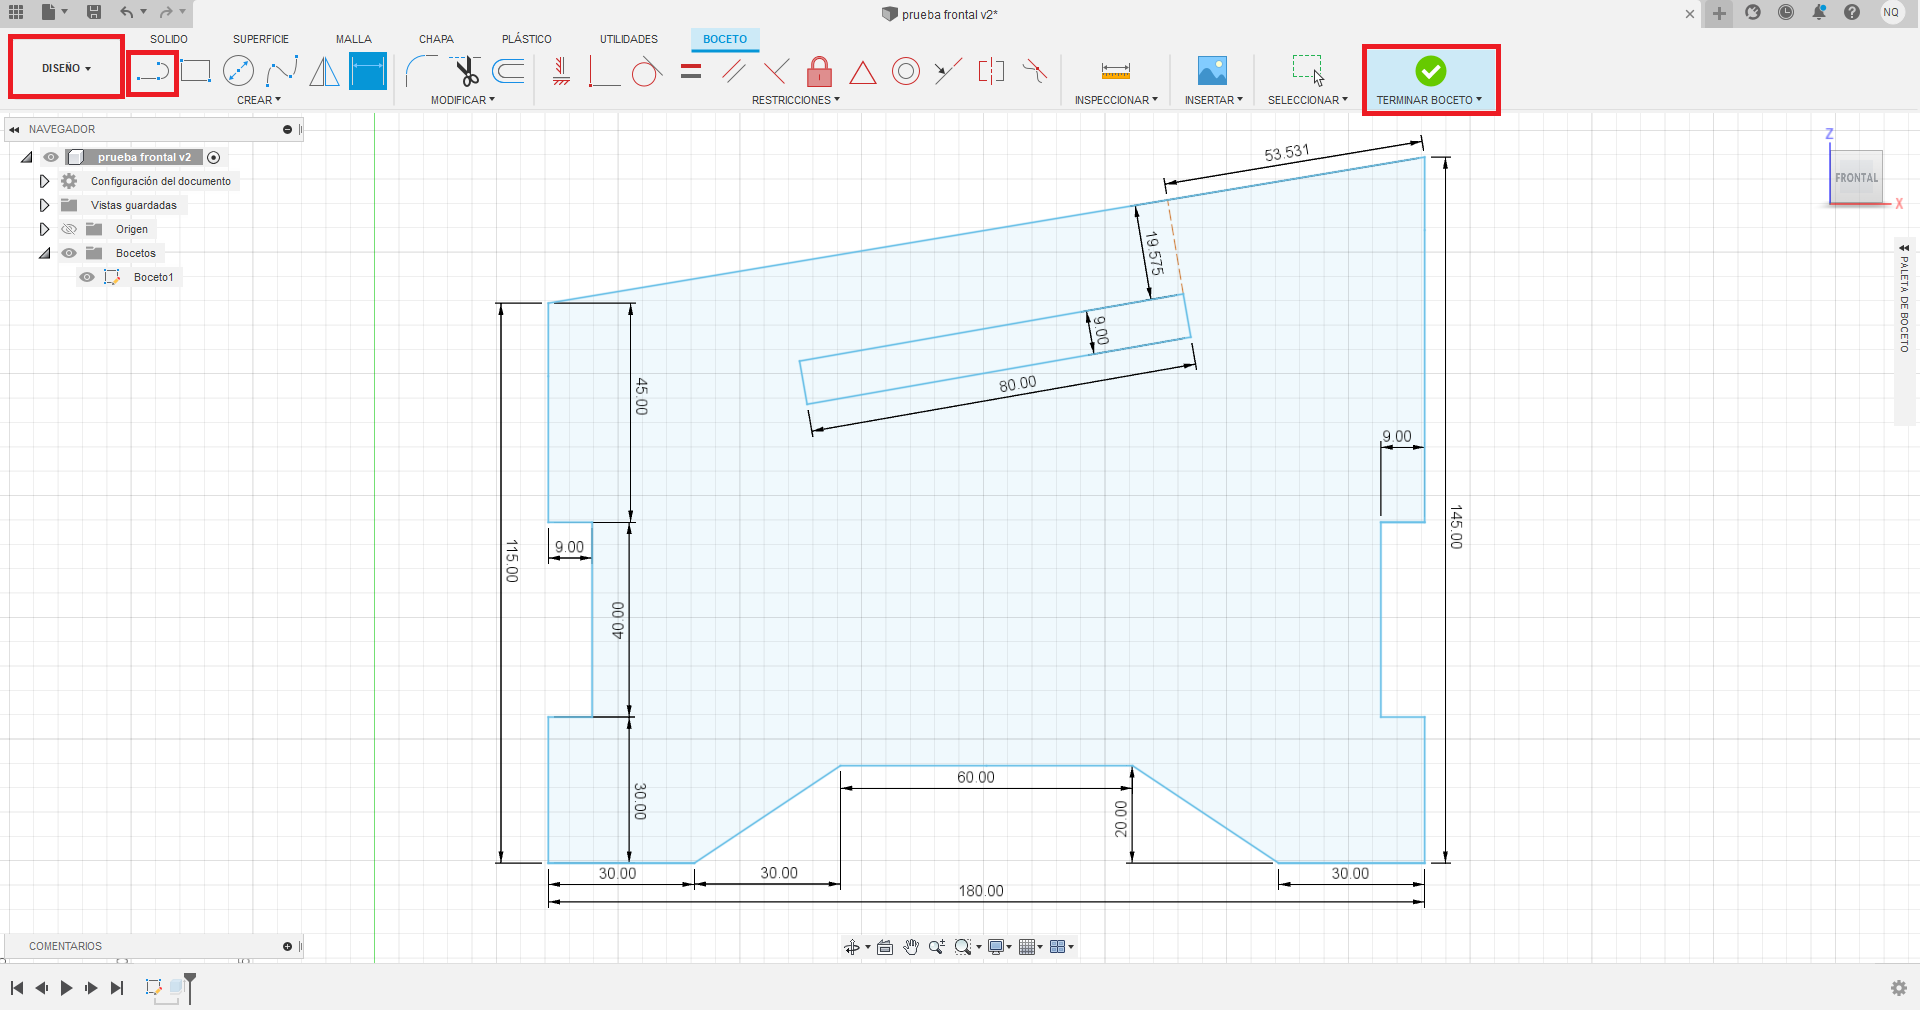Image resolution: width=1920 pixels, height=1010 pixels.
Task: Apply Concentric constraint
Action: (x=906, y=71)
